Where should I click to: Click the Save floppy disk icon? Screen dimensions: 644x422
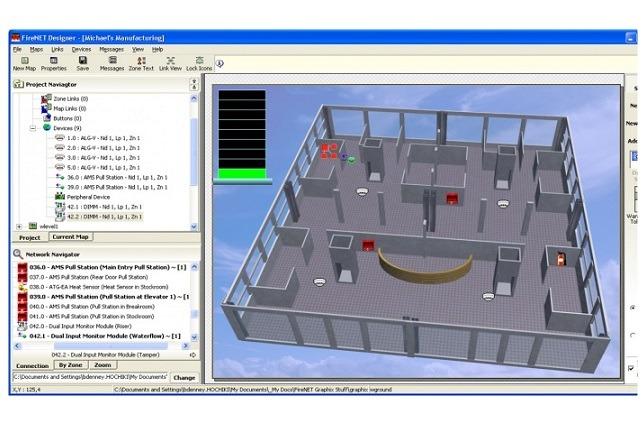[82, 63]
